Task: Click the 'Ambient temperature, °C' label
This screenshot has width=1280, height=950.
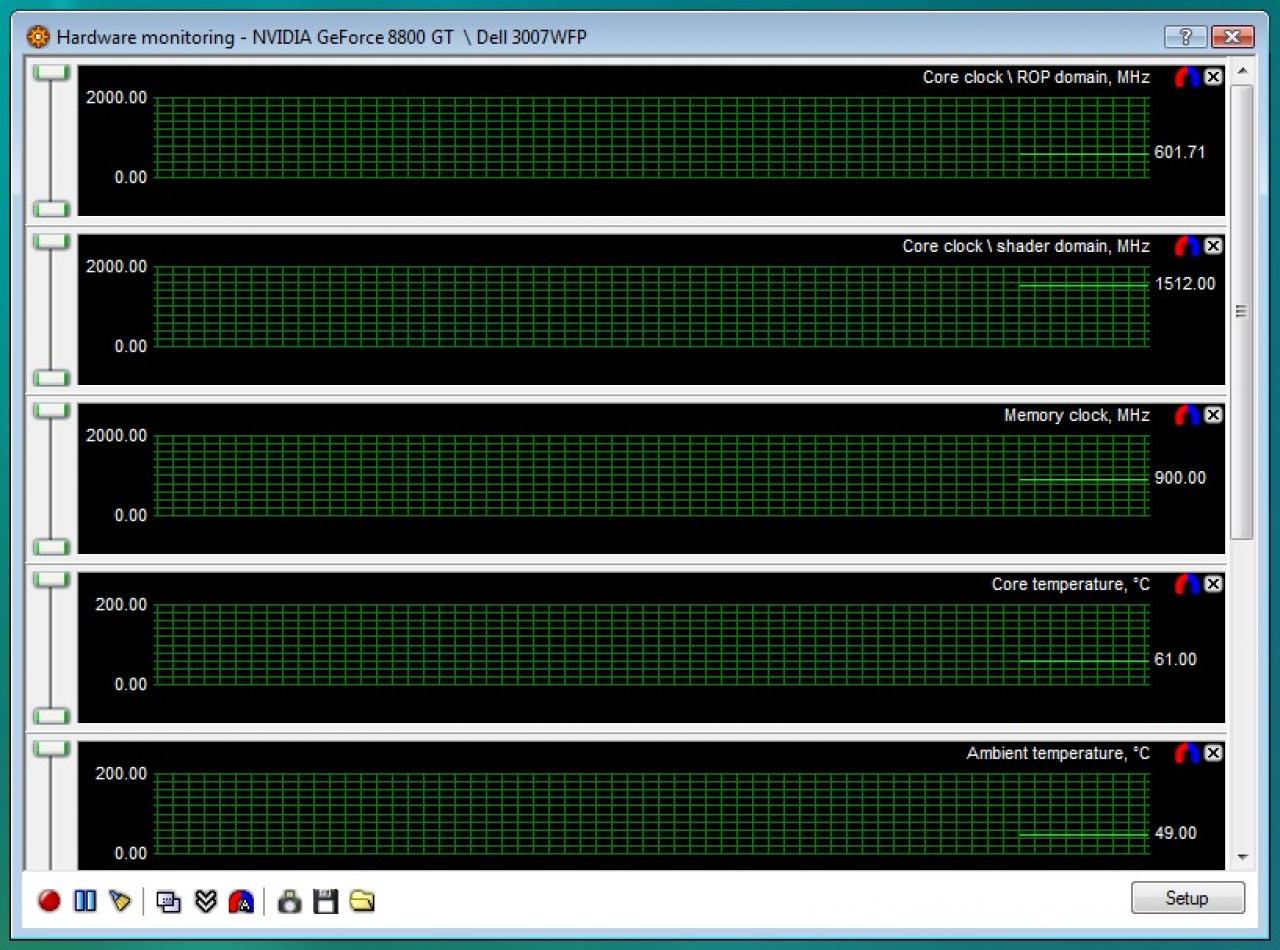Action: coord(1058,753)
